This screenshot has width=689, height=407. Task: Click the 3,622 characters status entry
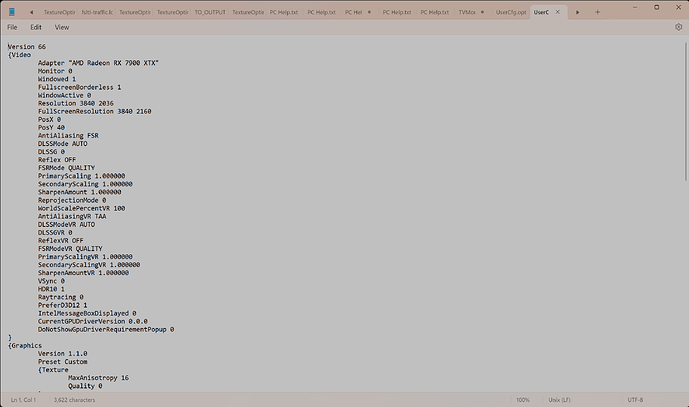[74, 400]
